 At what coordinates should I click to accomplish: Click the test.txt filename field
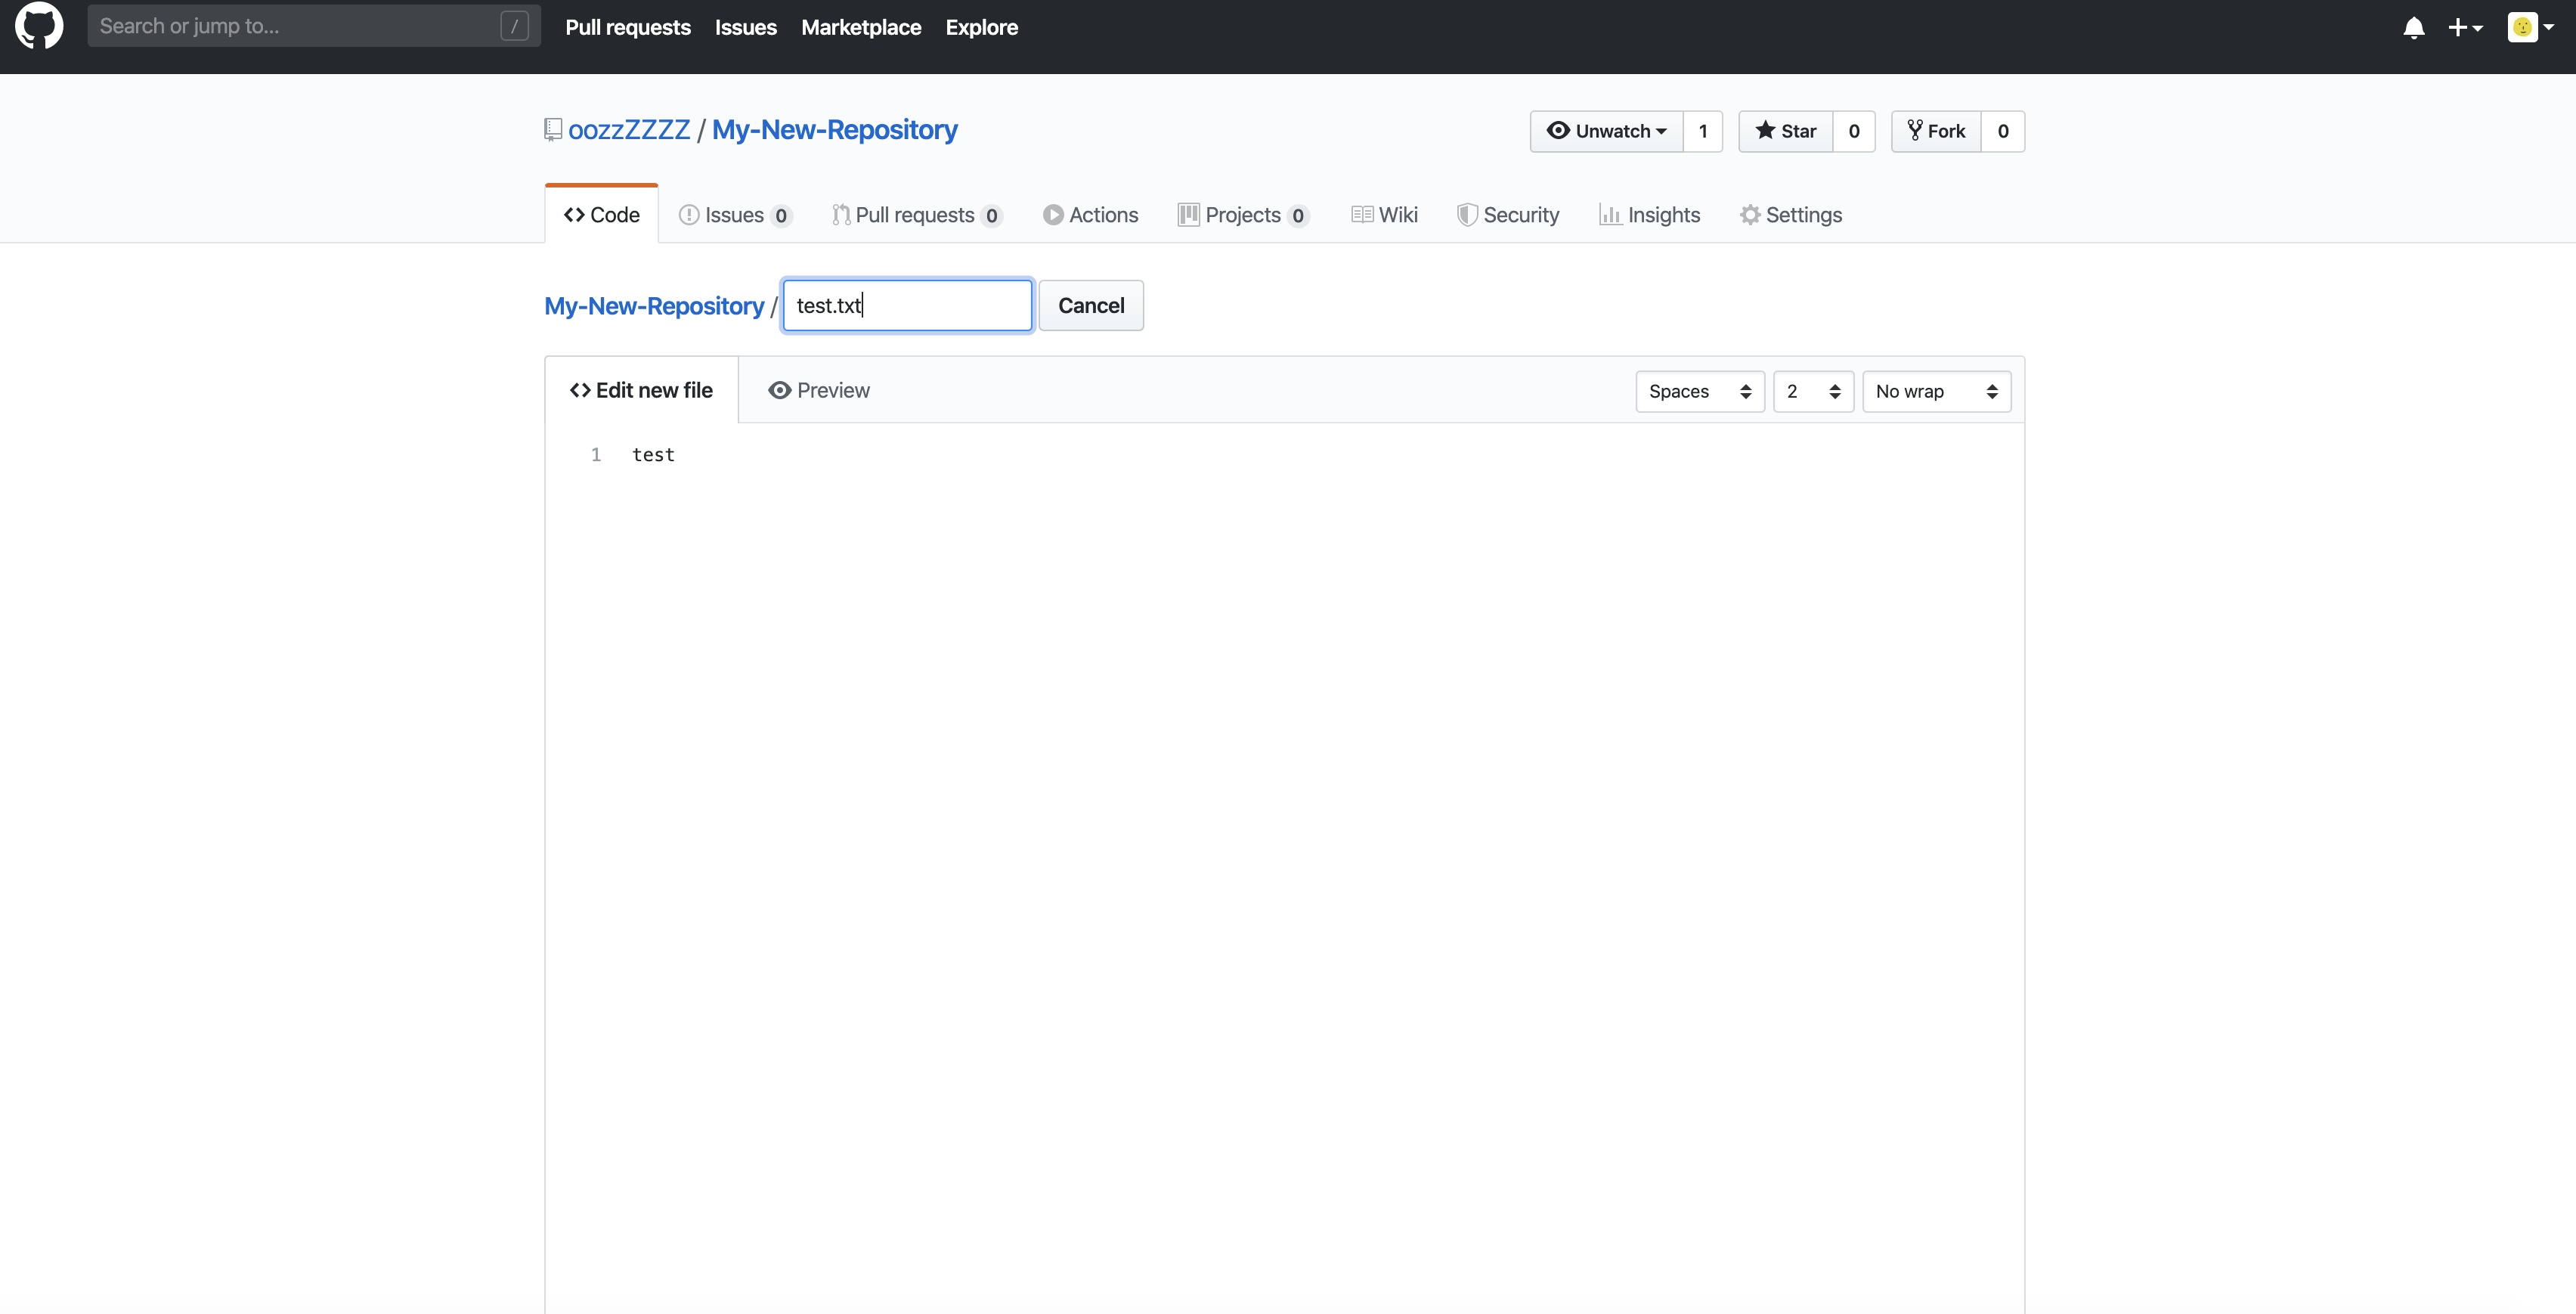pyautogui.click(x=907, y=306)
